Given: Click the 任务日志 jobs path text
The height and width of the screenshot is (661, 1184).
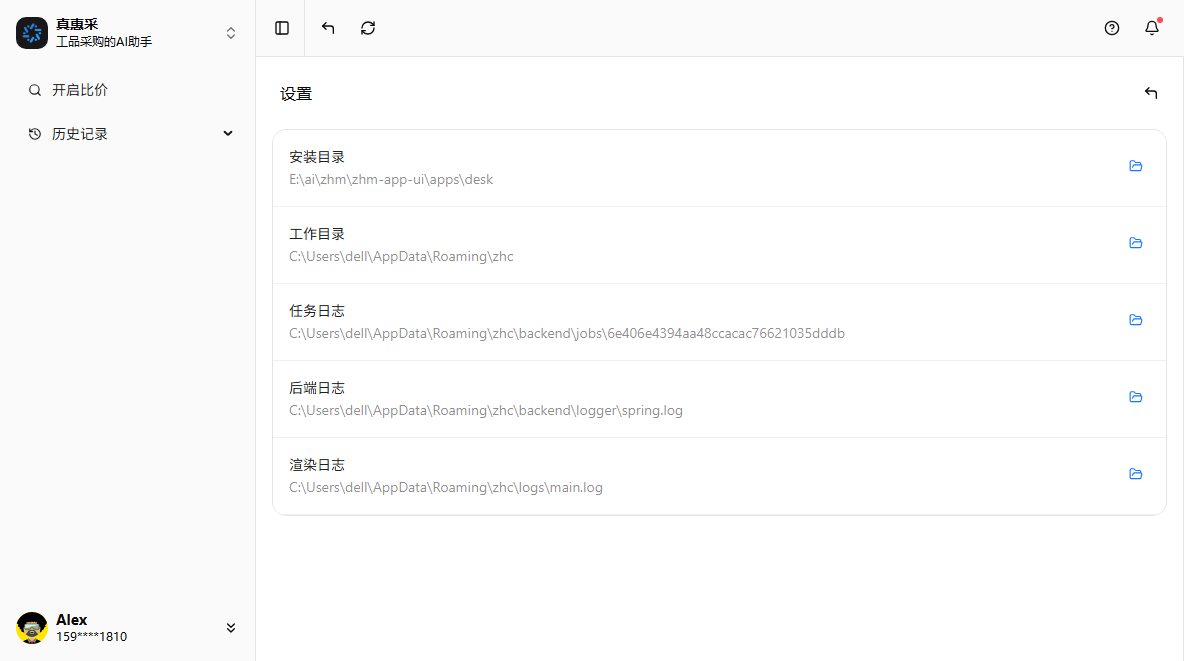Looking at the screenshot, I should [x=567, y=334].
